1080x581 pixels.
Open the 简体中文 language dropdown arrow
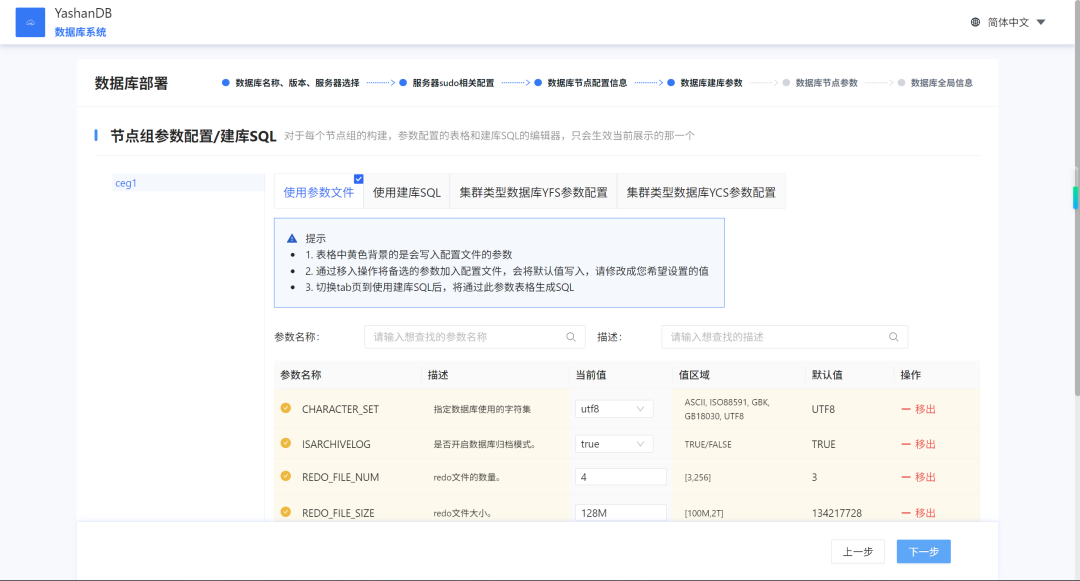click(1041, 22)
